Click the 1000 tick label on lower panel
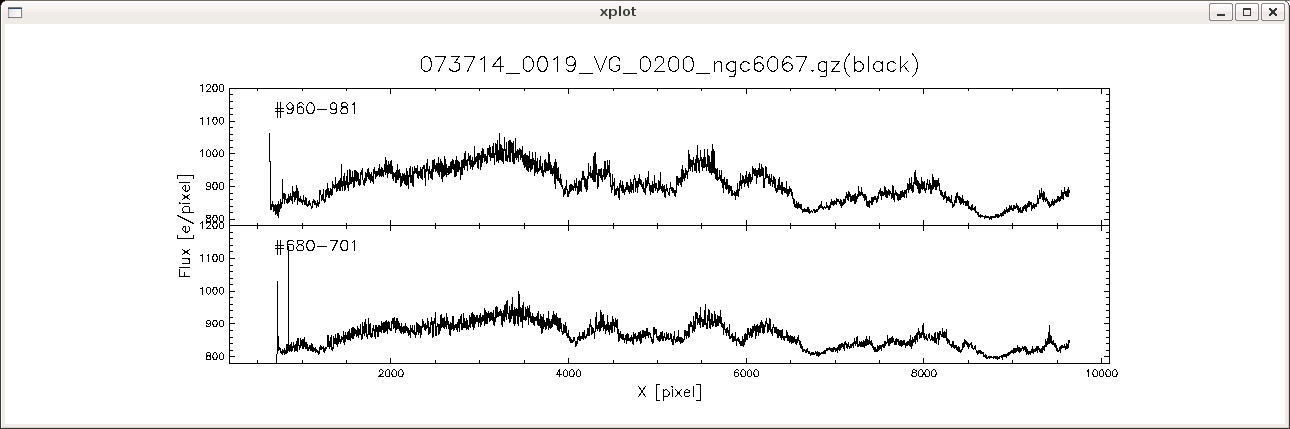This screenshot has height=429, width=1290. [211, 291]
